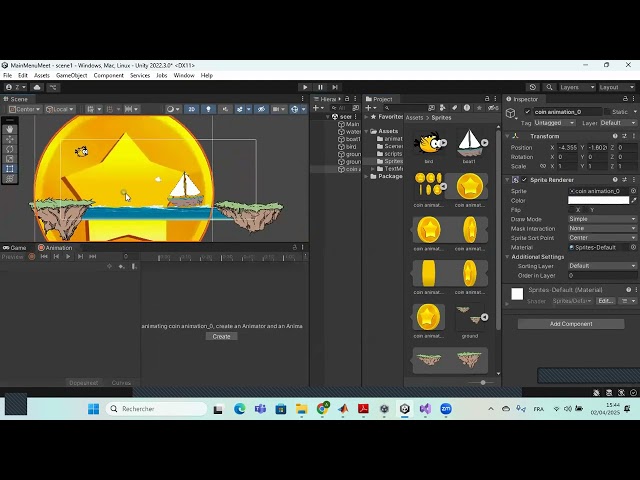This screenshot has height=480, width=640.
Task: Open the Sprite Renderer Color swatch
Action: [x=598, y=200]
